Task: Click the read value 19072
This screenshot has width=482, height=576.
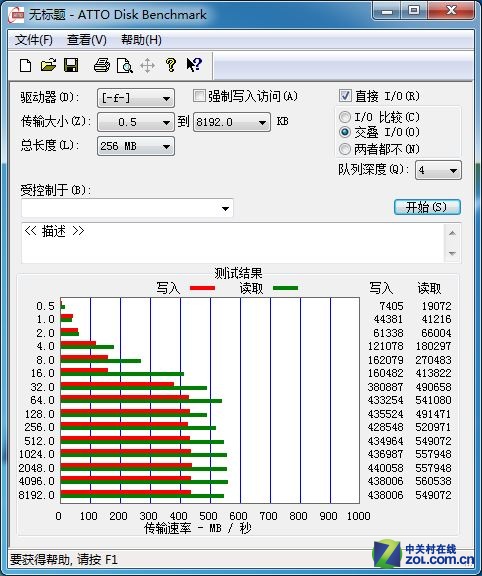Action: point(436,306)
